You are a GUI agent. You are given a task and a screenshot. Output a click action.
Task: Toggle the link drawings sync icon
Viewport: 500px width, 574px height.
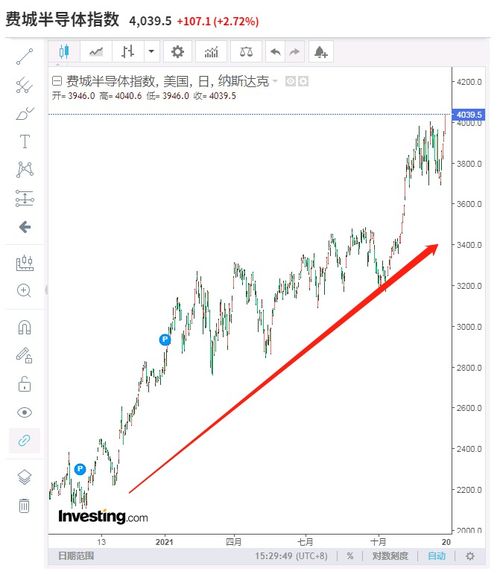pyautogui.click(x=24, y=440)
